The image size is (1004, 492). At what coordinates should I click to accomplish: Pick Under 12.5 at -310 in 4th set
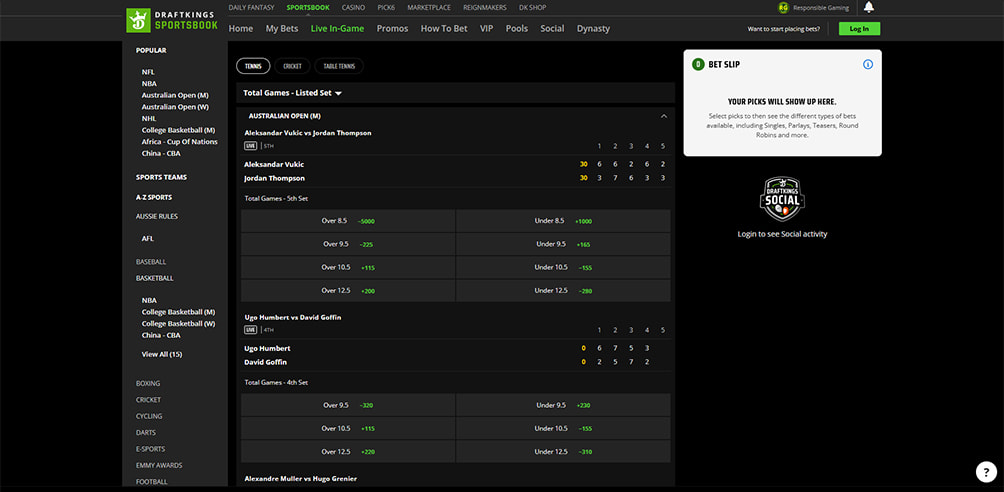pyautogui.click(x=563, y=452)
